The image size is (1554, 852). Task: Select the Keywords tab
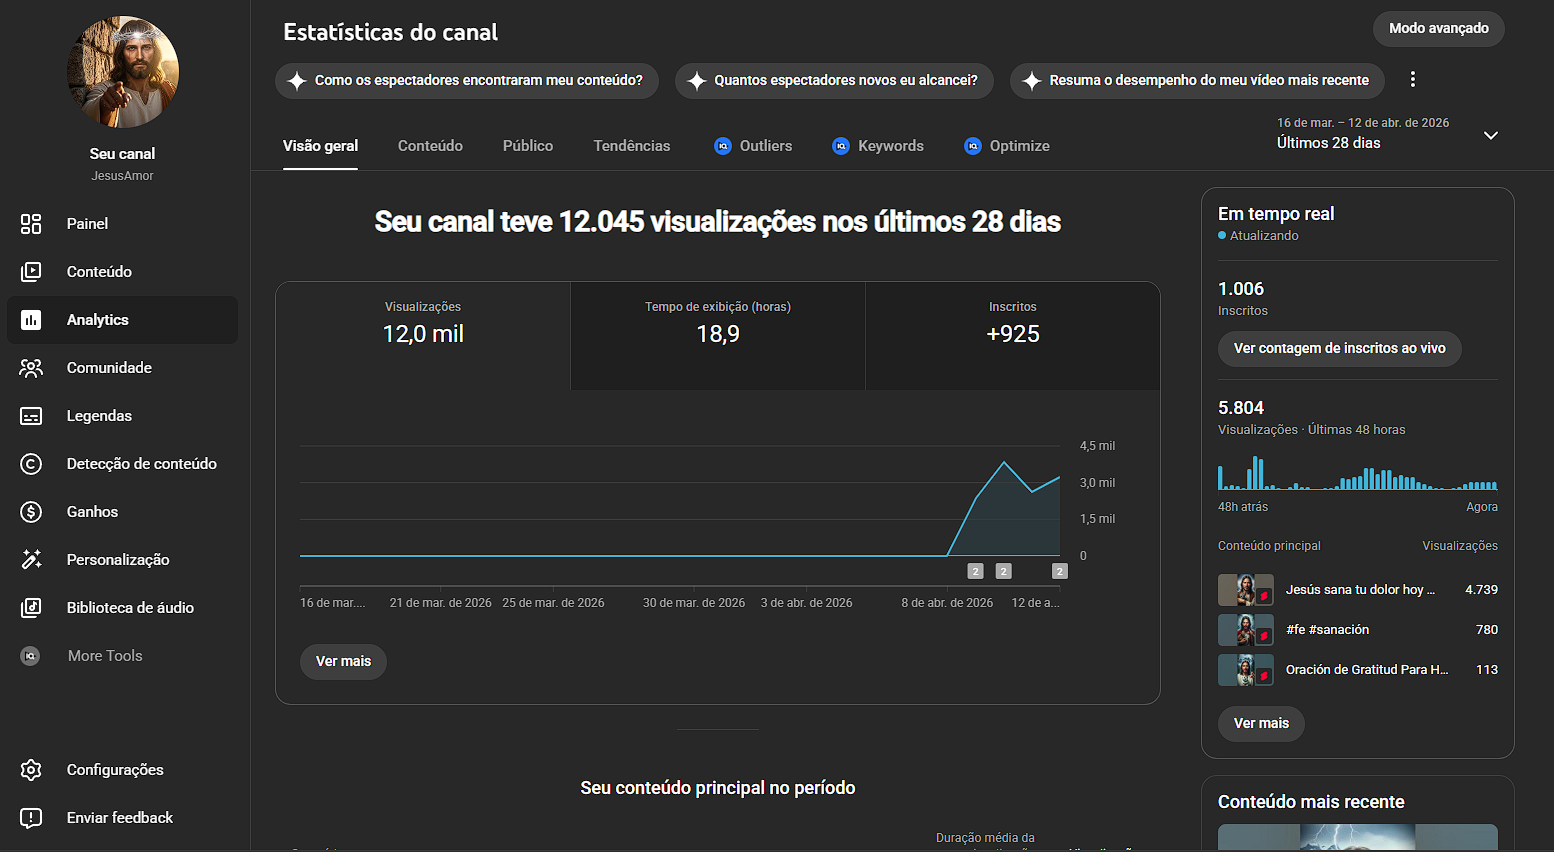878,146
